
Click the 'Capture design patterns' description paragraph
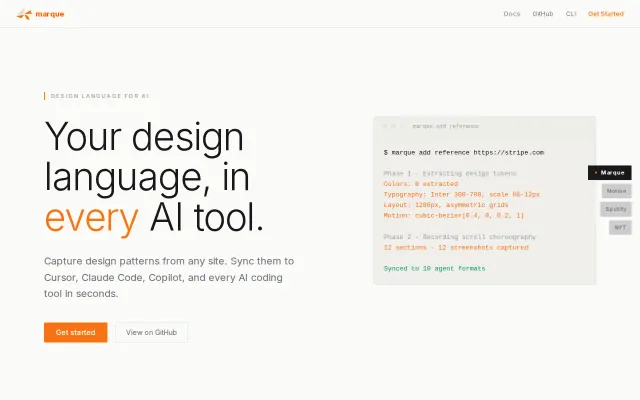pos(169,277)
